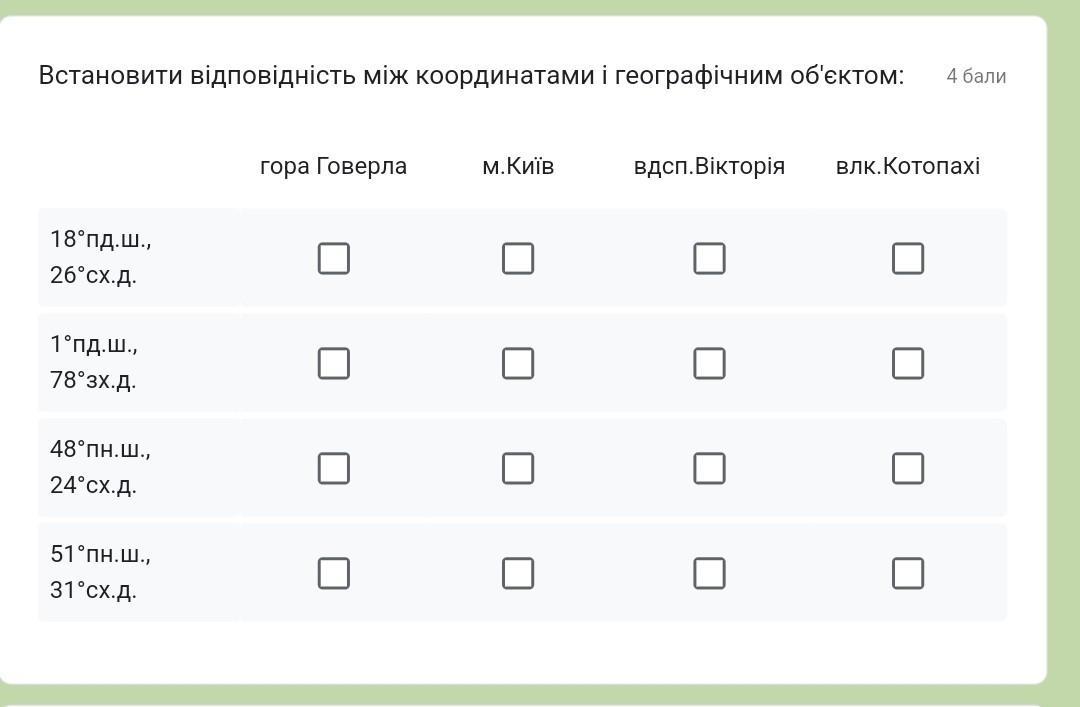1080x707 pixels.
Task: Select вдсп.Вікторія for 1°пд.ш., 78°зх.д.
Action: (709, 363)
